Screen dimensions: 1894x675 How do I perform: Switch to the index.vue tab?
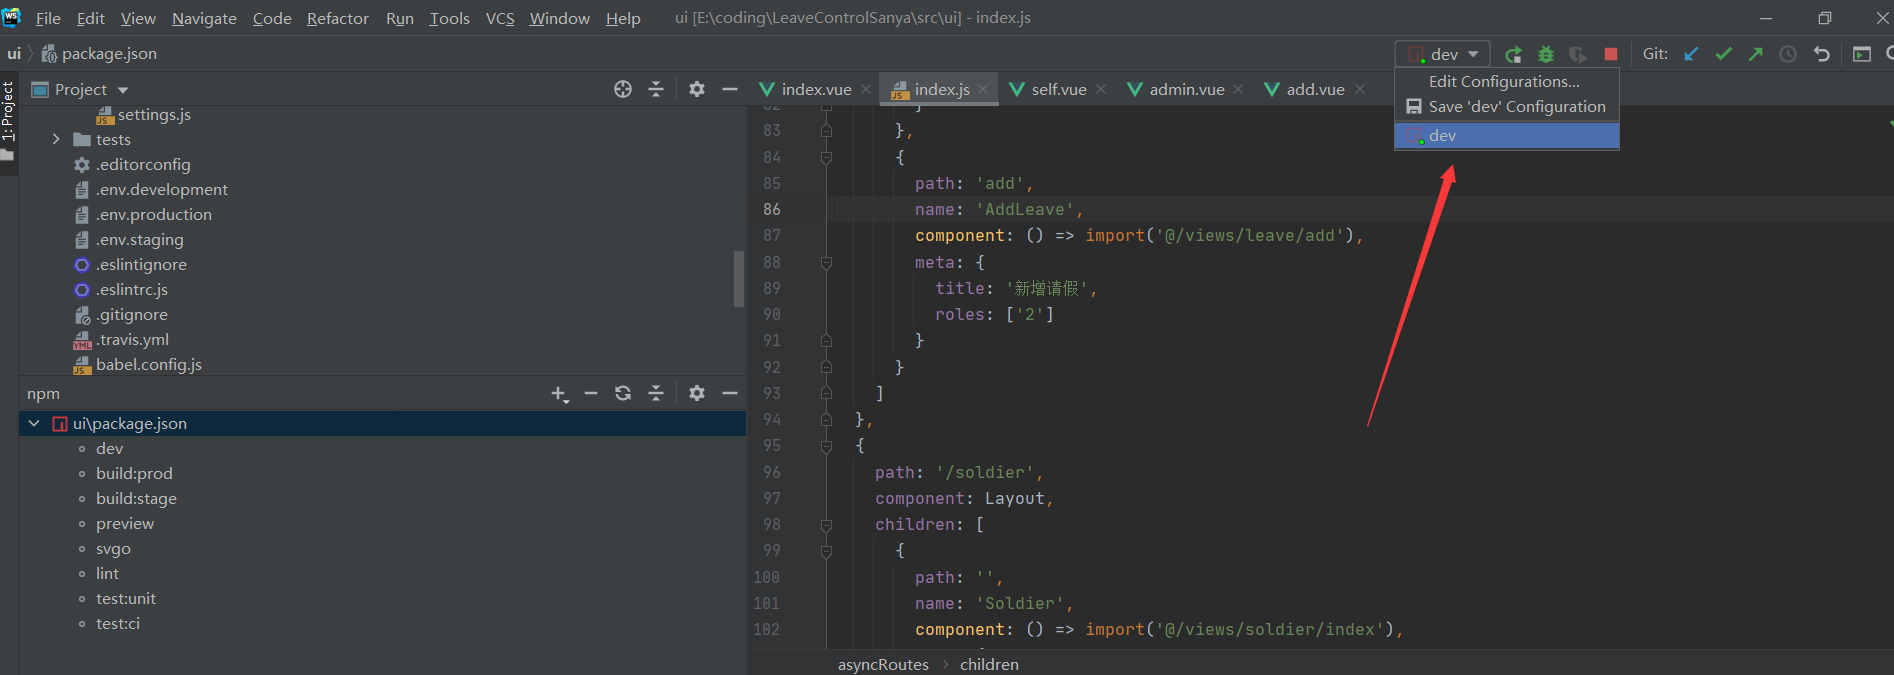point(815,89)
